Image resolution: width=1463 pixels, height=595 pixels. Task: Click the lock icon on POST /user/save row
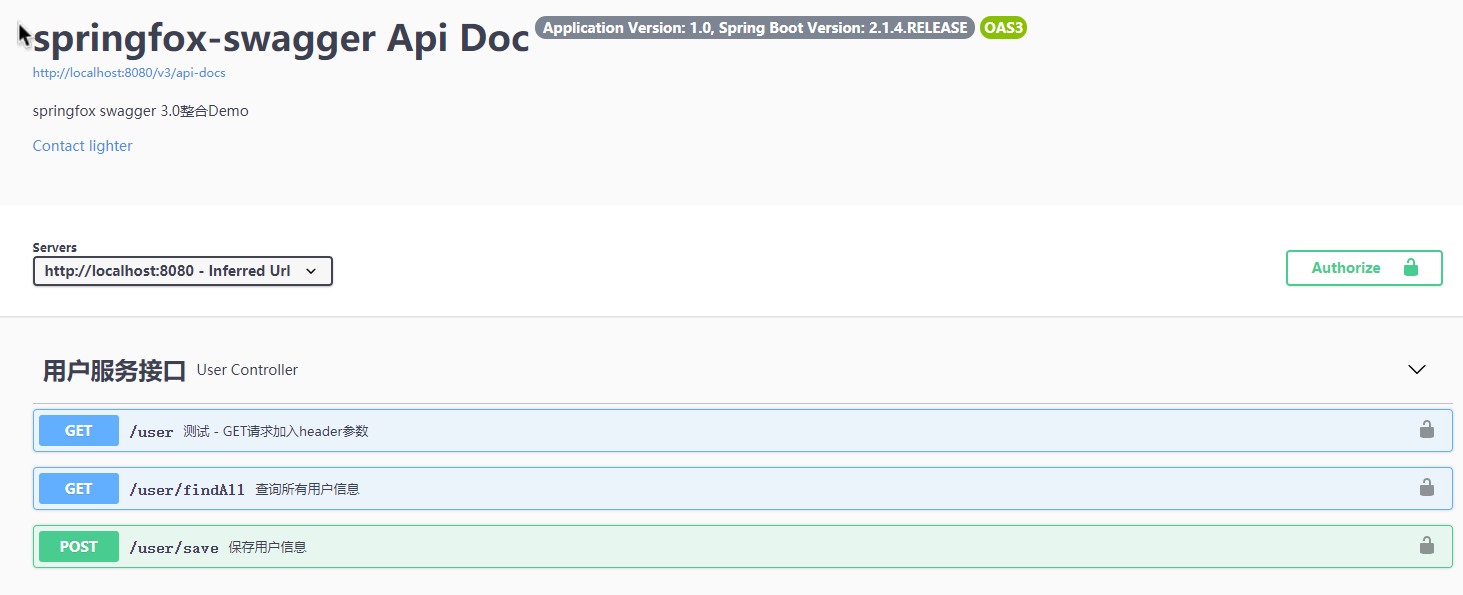point(1427,545)
